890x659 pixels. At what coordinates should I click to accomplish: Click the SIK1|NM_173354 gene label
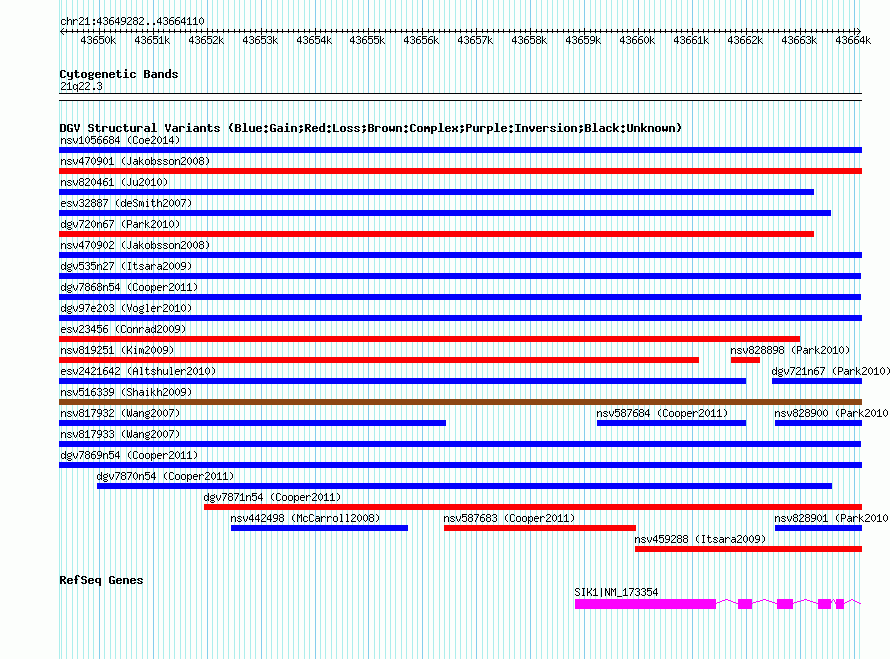click(616, 592)
